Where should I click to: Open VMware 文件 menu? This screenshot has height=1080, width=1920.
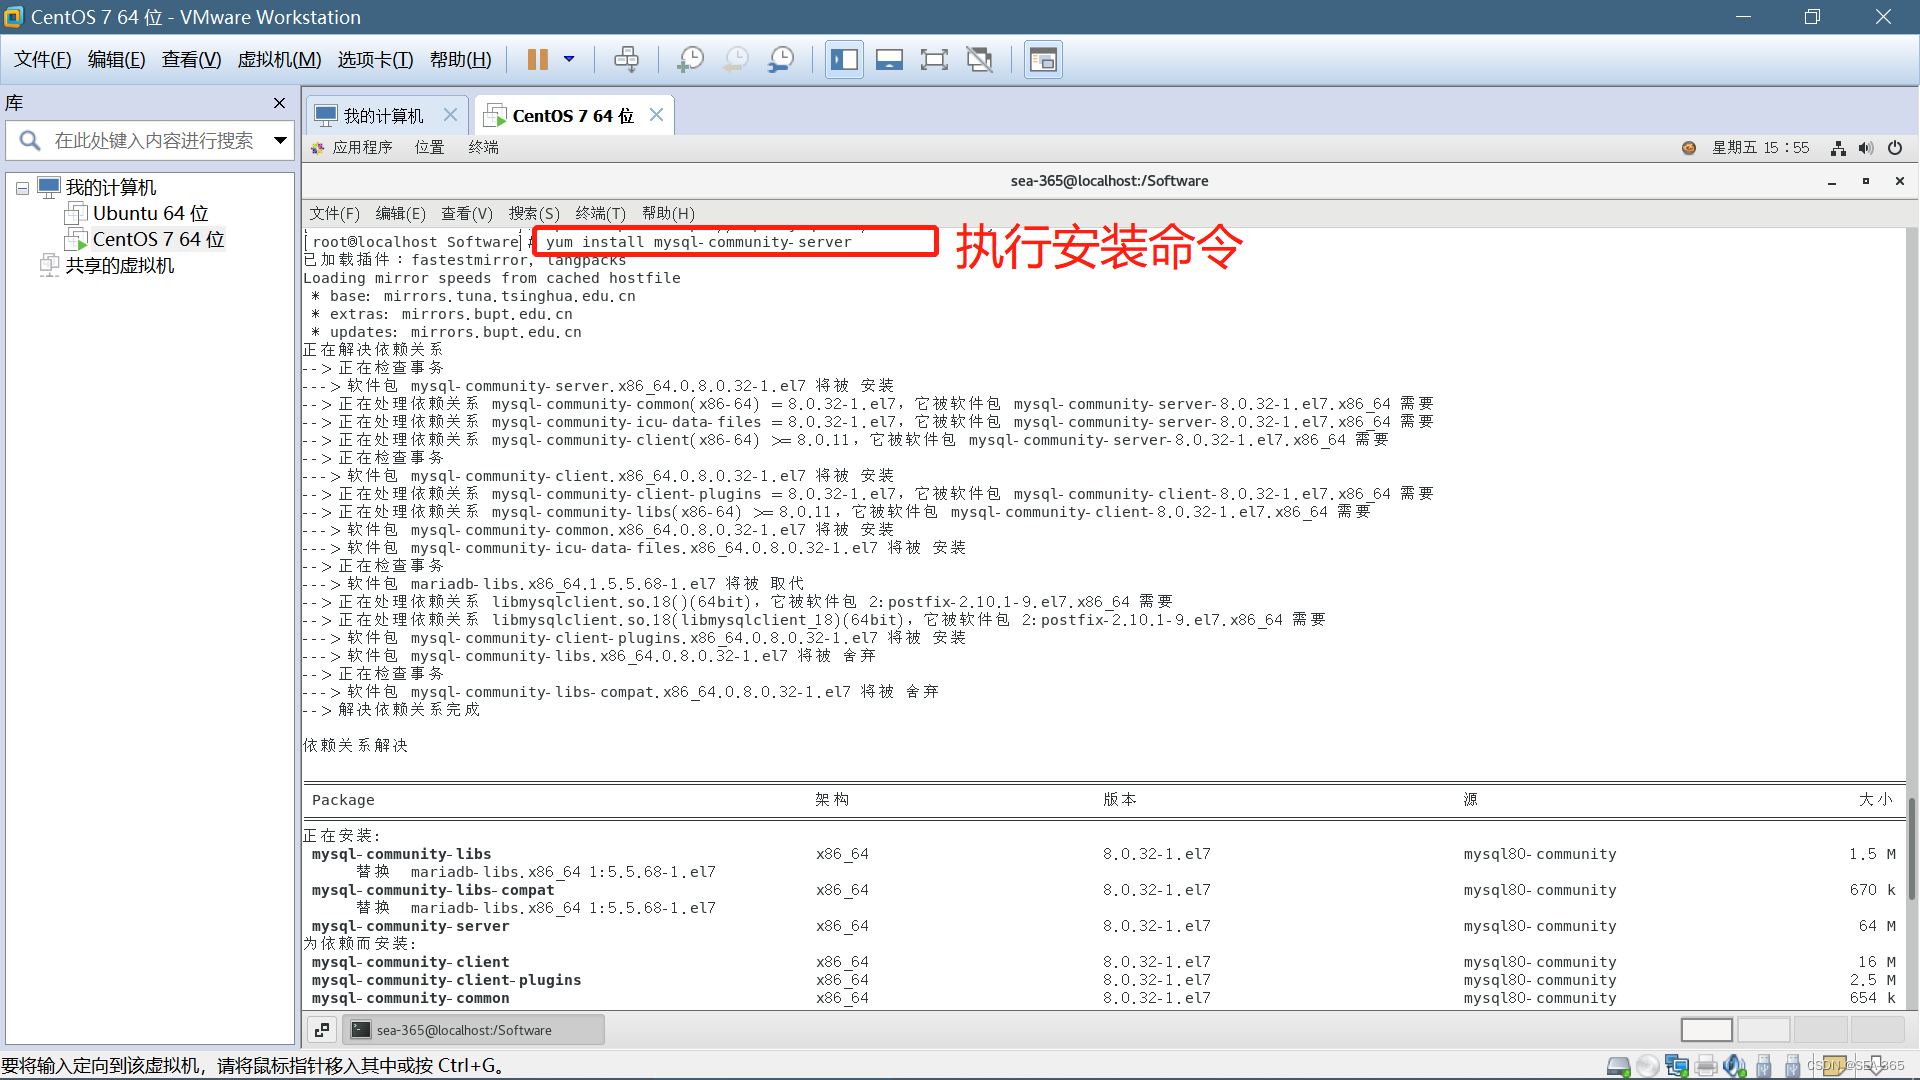tap(43, 60)
